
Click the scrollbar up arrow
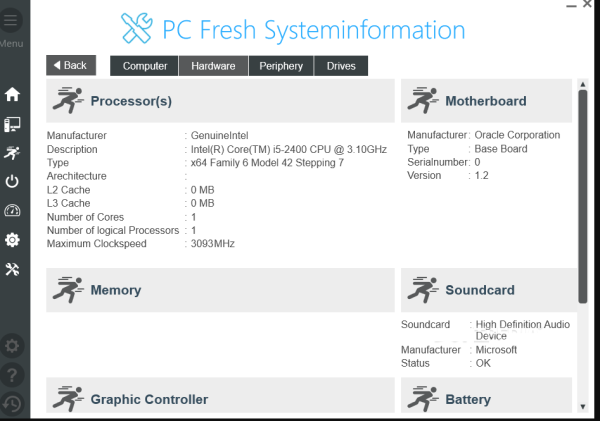[583, 84]
